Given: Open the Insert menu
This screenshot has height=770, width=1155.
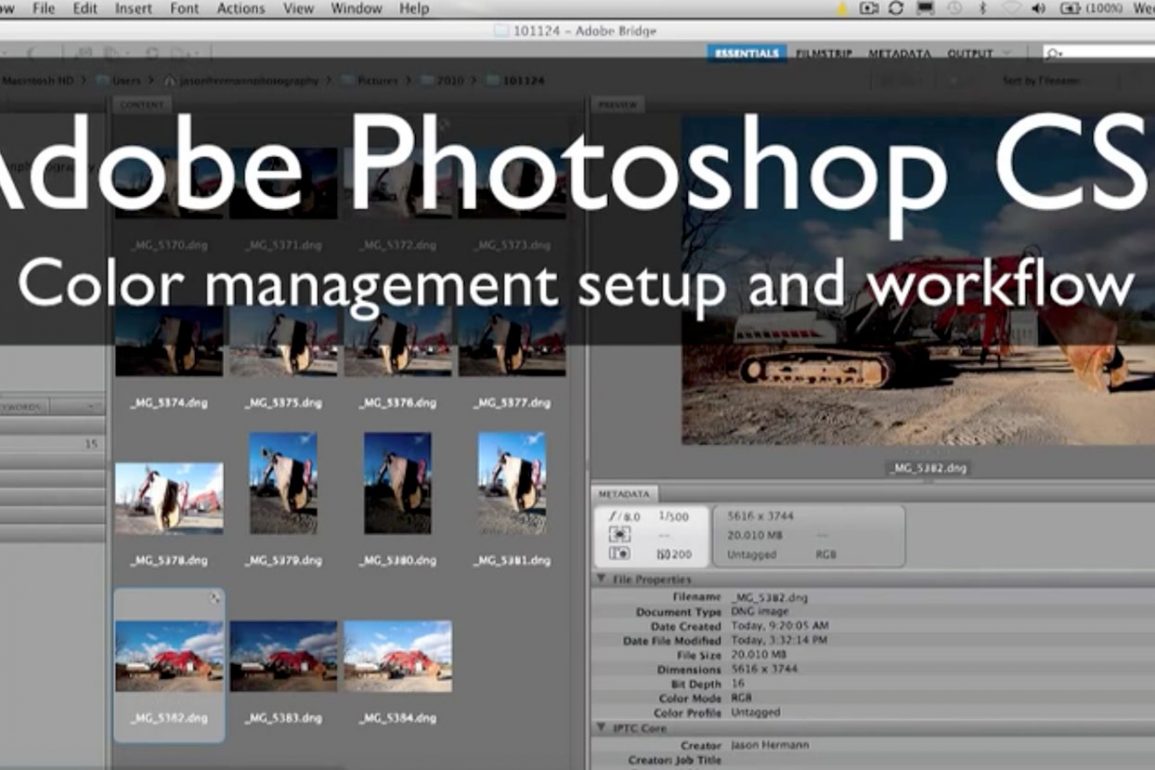Looking at the screenshot, I should pos(133,9).
